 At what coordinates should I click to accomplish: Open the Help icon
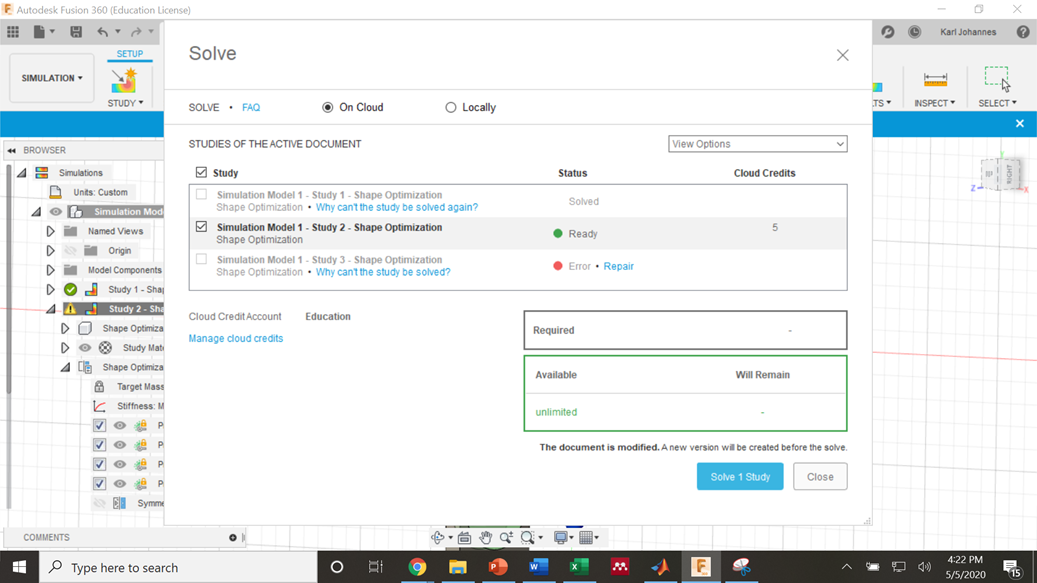pyautogui.click(x=1023, y=32)
